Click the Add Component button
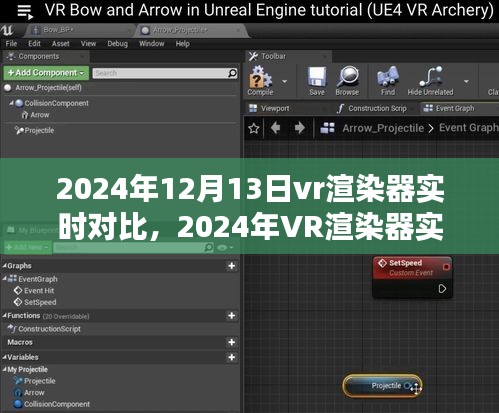Viewport: 499px width, 413px height. click(x=46, y=73)
